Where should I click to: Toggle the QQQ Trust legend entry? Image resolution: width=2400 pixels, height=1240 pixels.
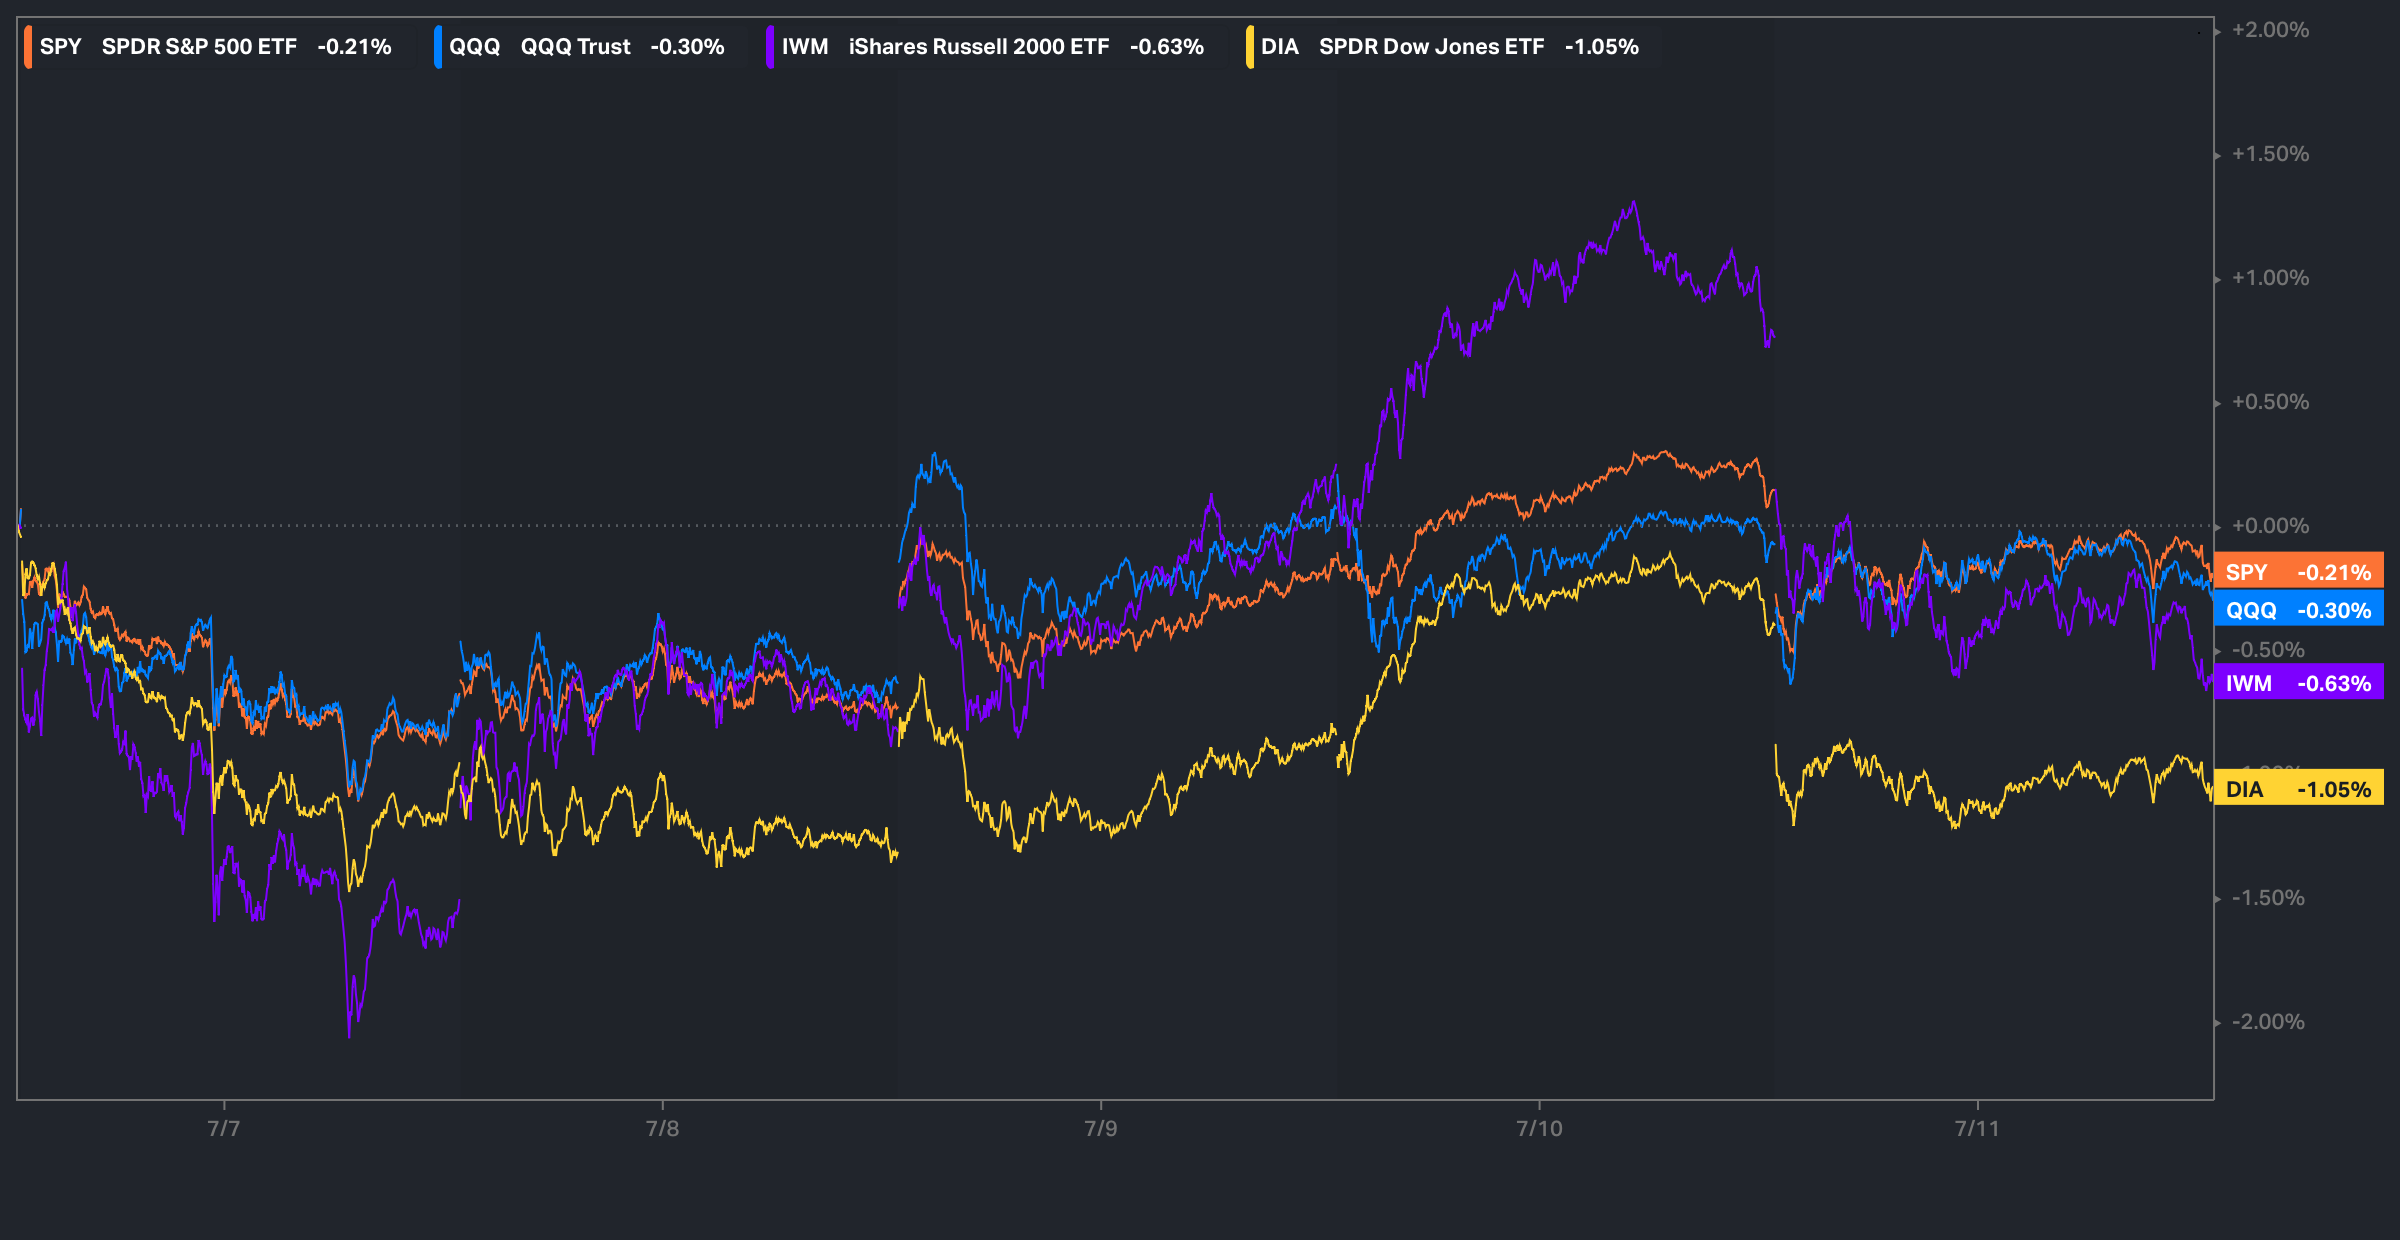click(x=575, y=47)
